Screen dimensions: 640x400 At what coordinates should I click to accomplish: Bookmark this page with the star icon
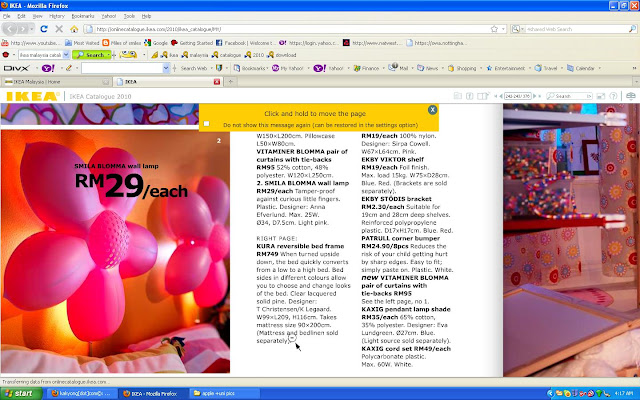[x=494, y=29]
